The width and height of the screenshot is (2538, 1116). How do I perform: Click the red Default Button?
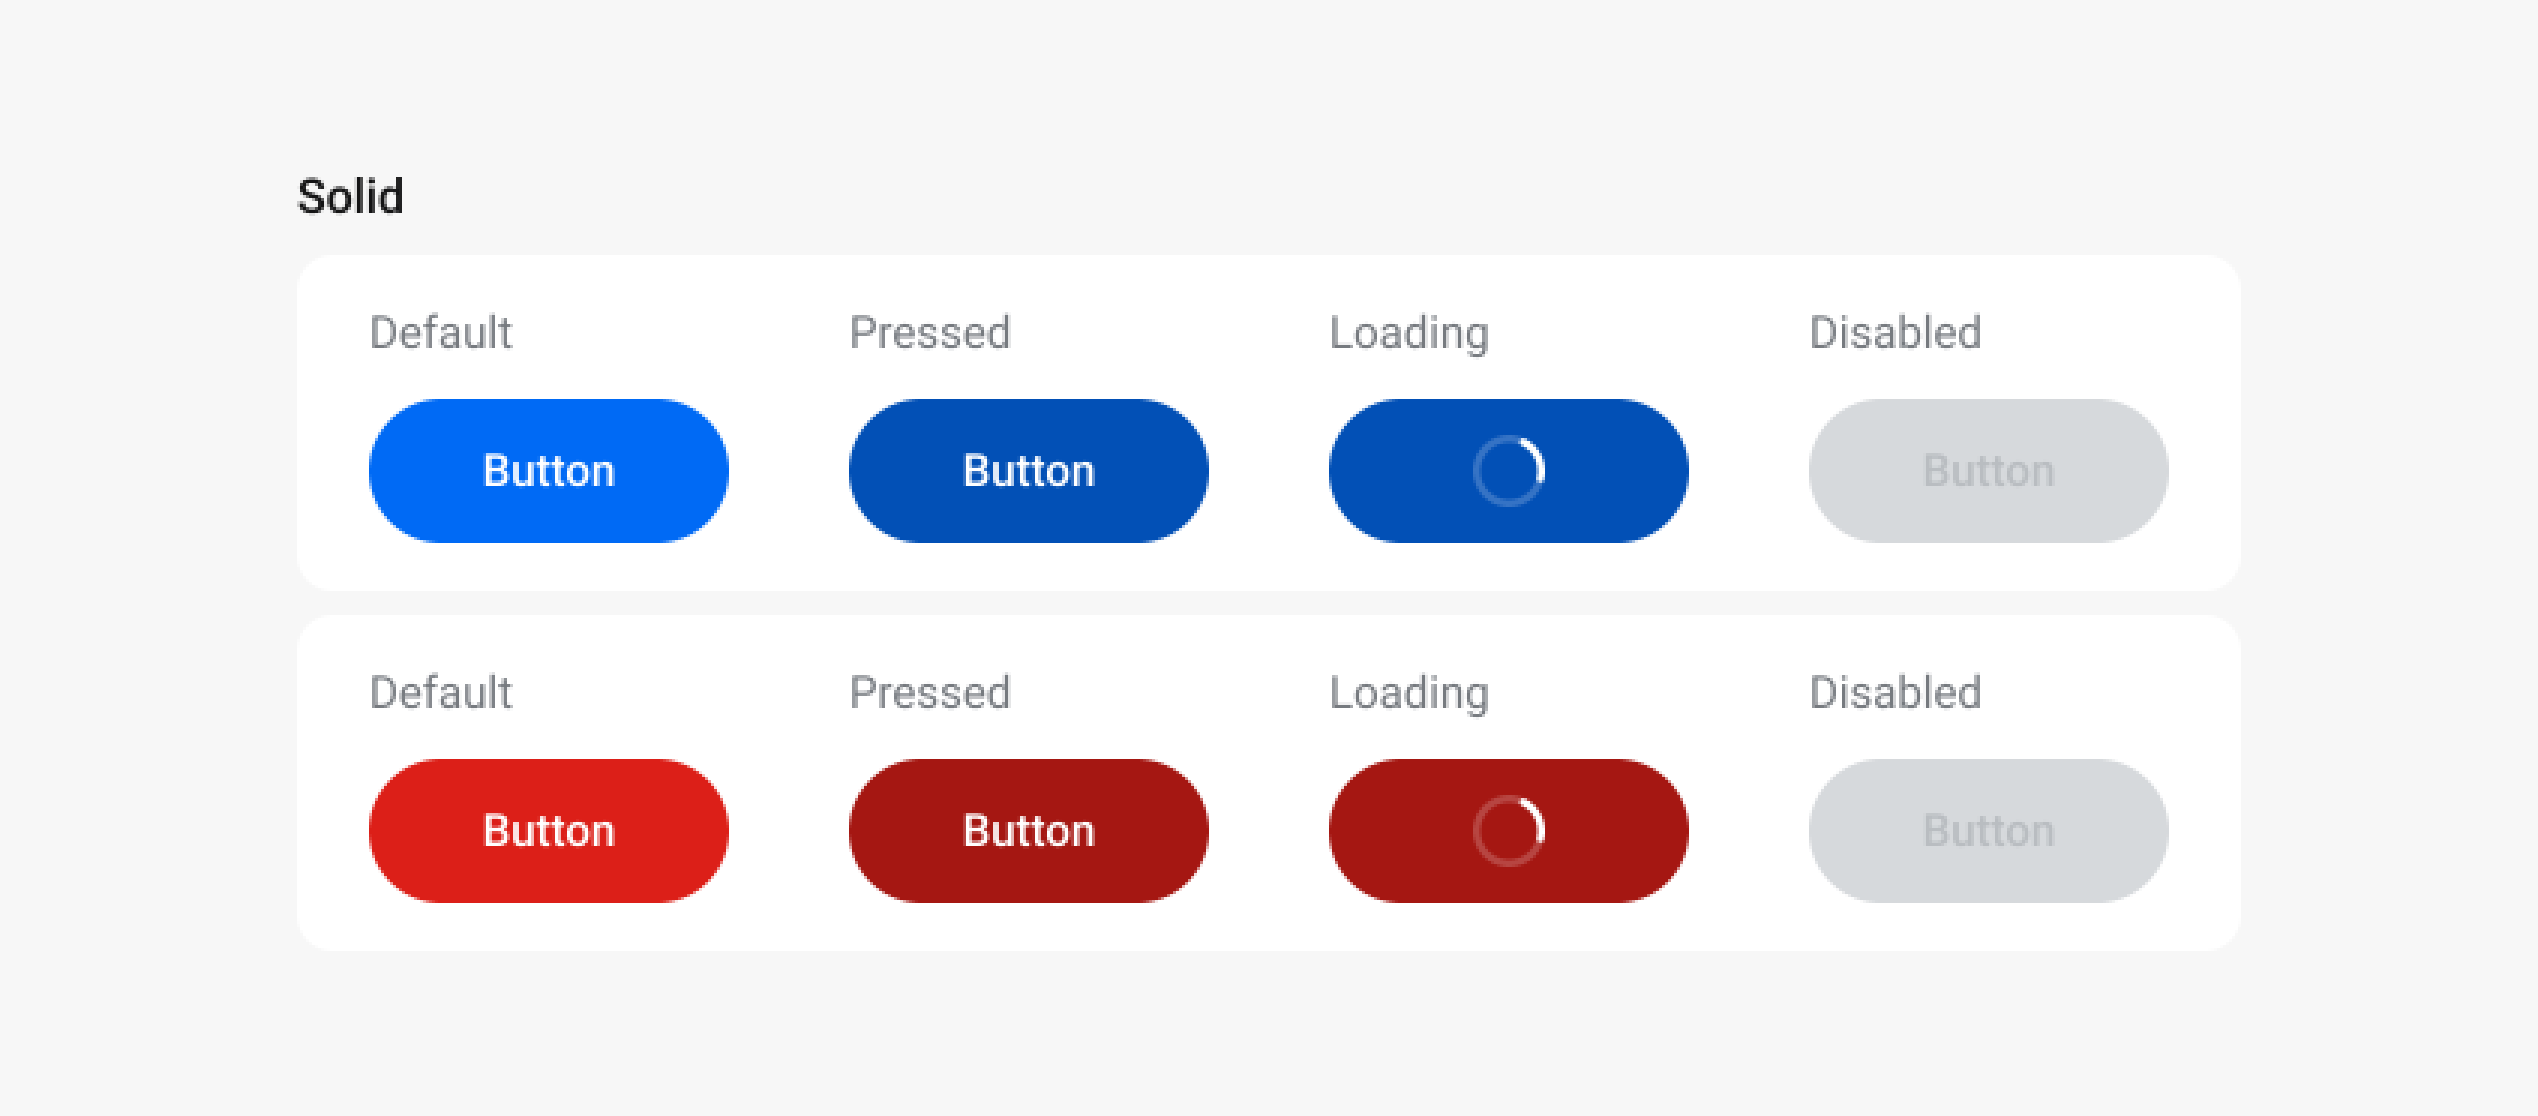(x=548, y=830)
